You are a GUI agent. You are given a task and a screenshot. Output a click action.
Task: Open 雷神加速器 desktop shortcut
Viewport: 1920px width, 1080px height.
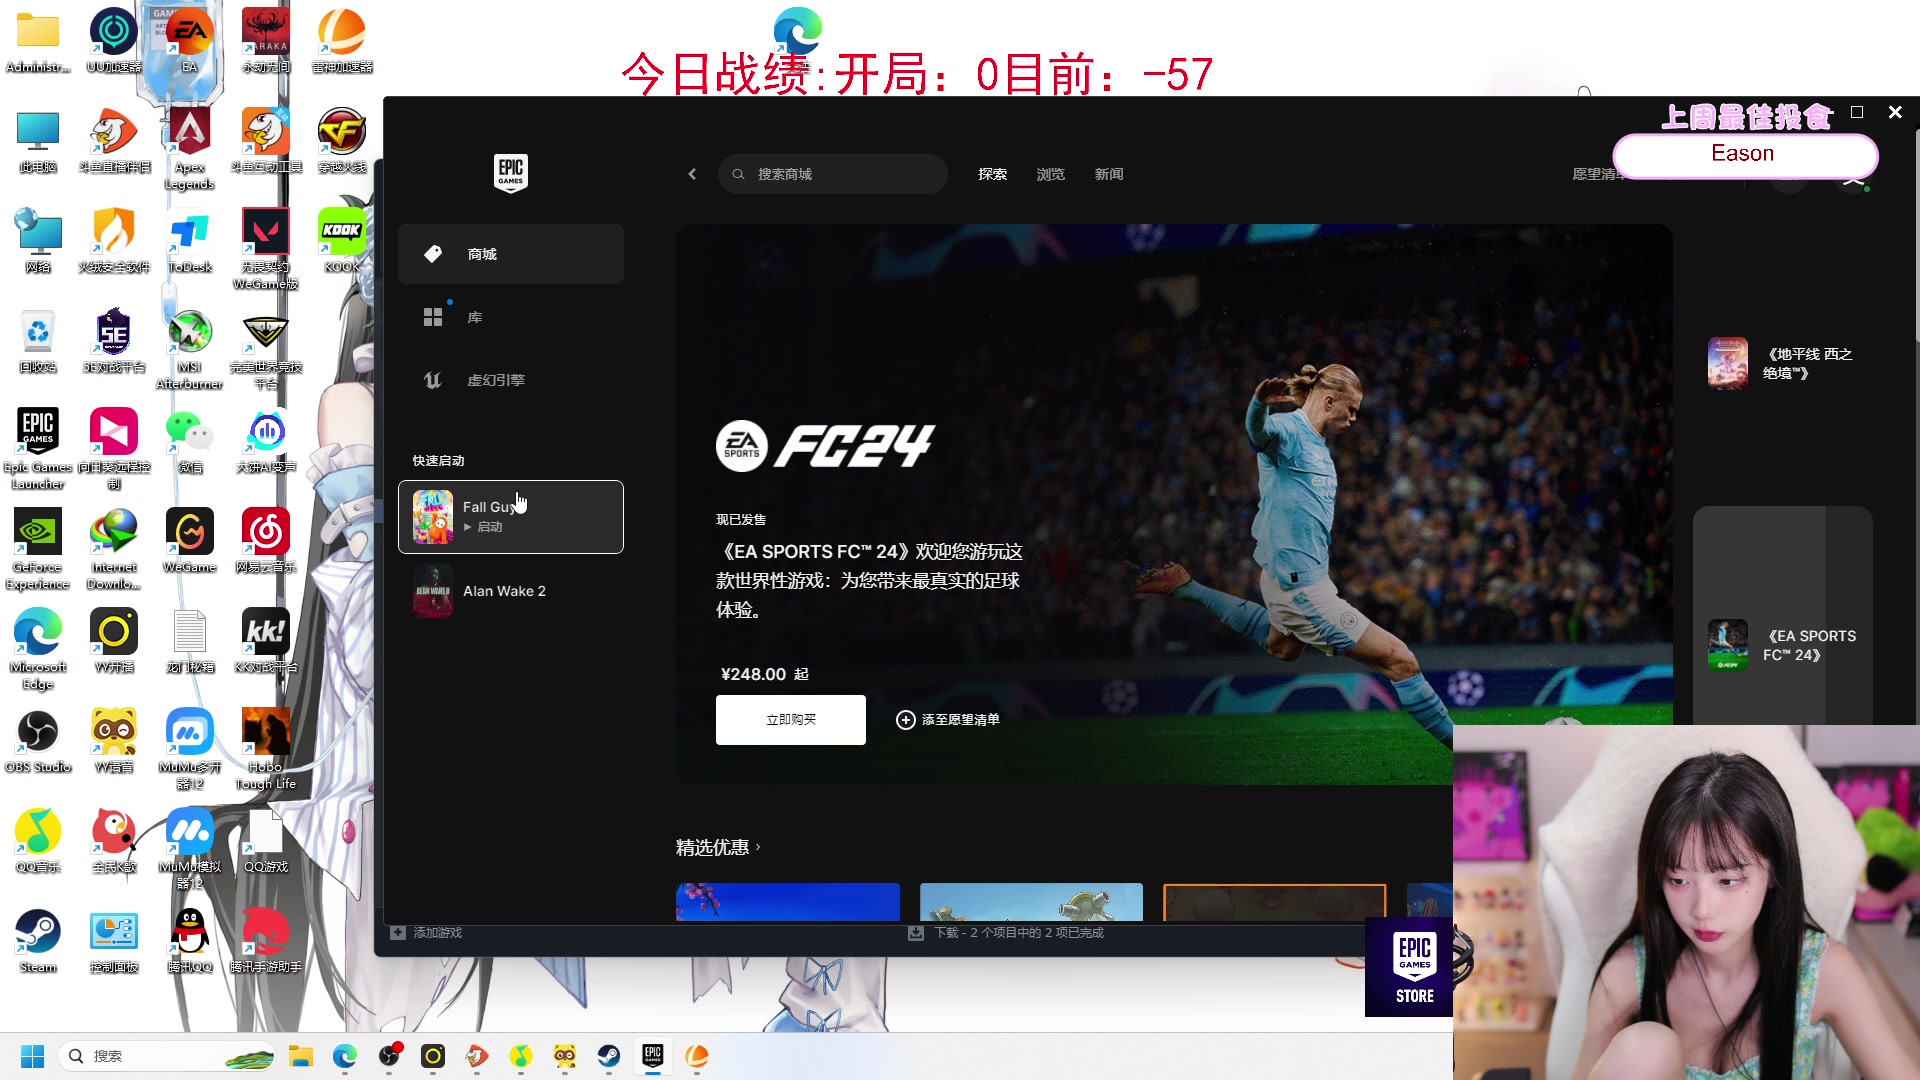pyautogui.click(x=342, y=42)
